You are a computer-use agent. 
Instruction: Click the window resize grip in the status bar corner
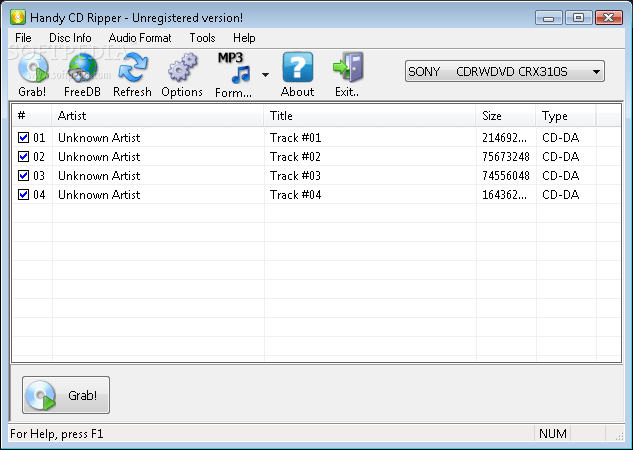(x=618, y=435)
